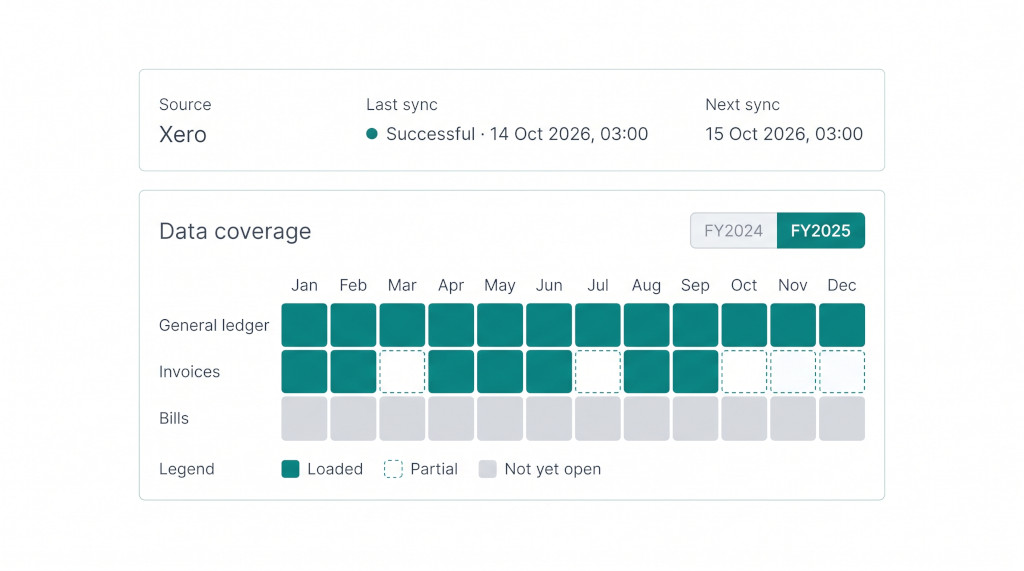Click Bills August grey cell
Image resolution: width=1024 pixels, height=571 pixels.
(647, 418)
